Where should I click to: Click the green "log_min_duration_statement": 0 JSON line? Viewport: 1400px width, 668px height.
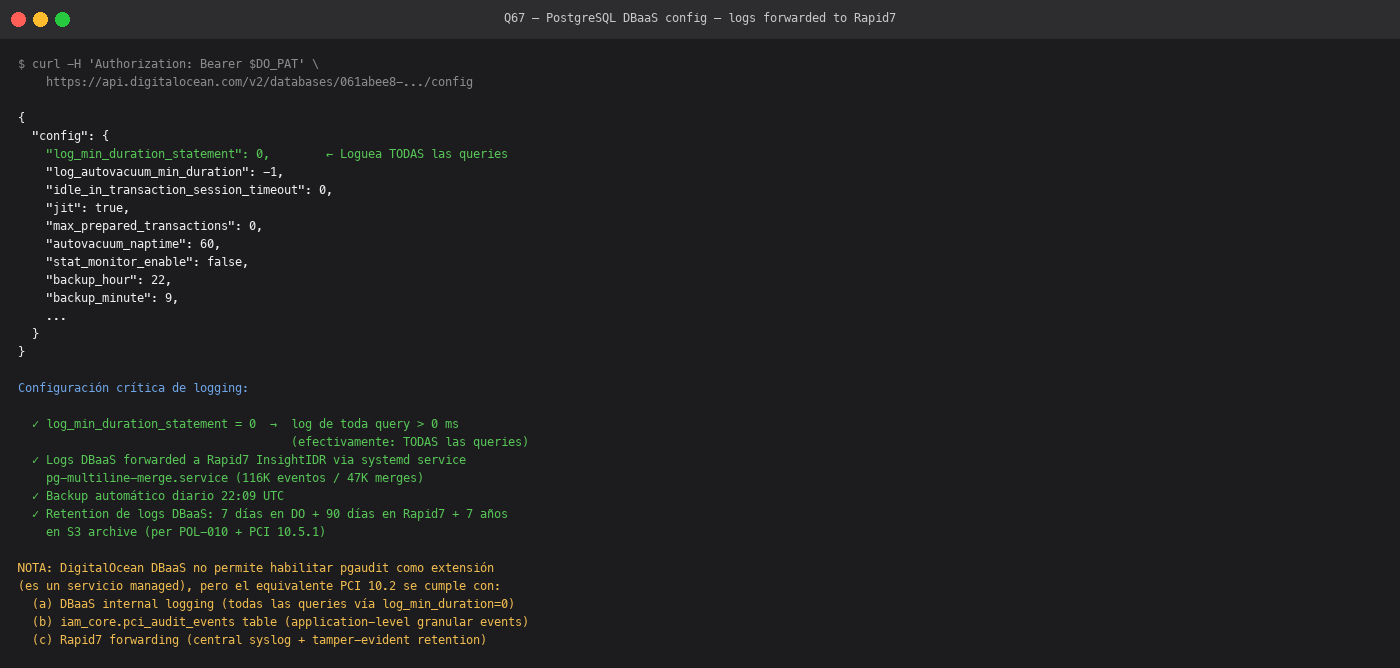(x=157, y=154)
